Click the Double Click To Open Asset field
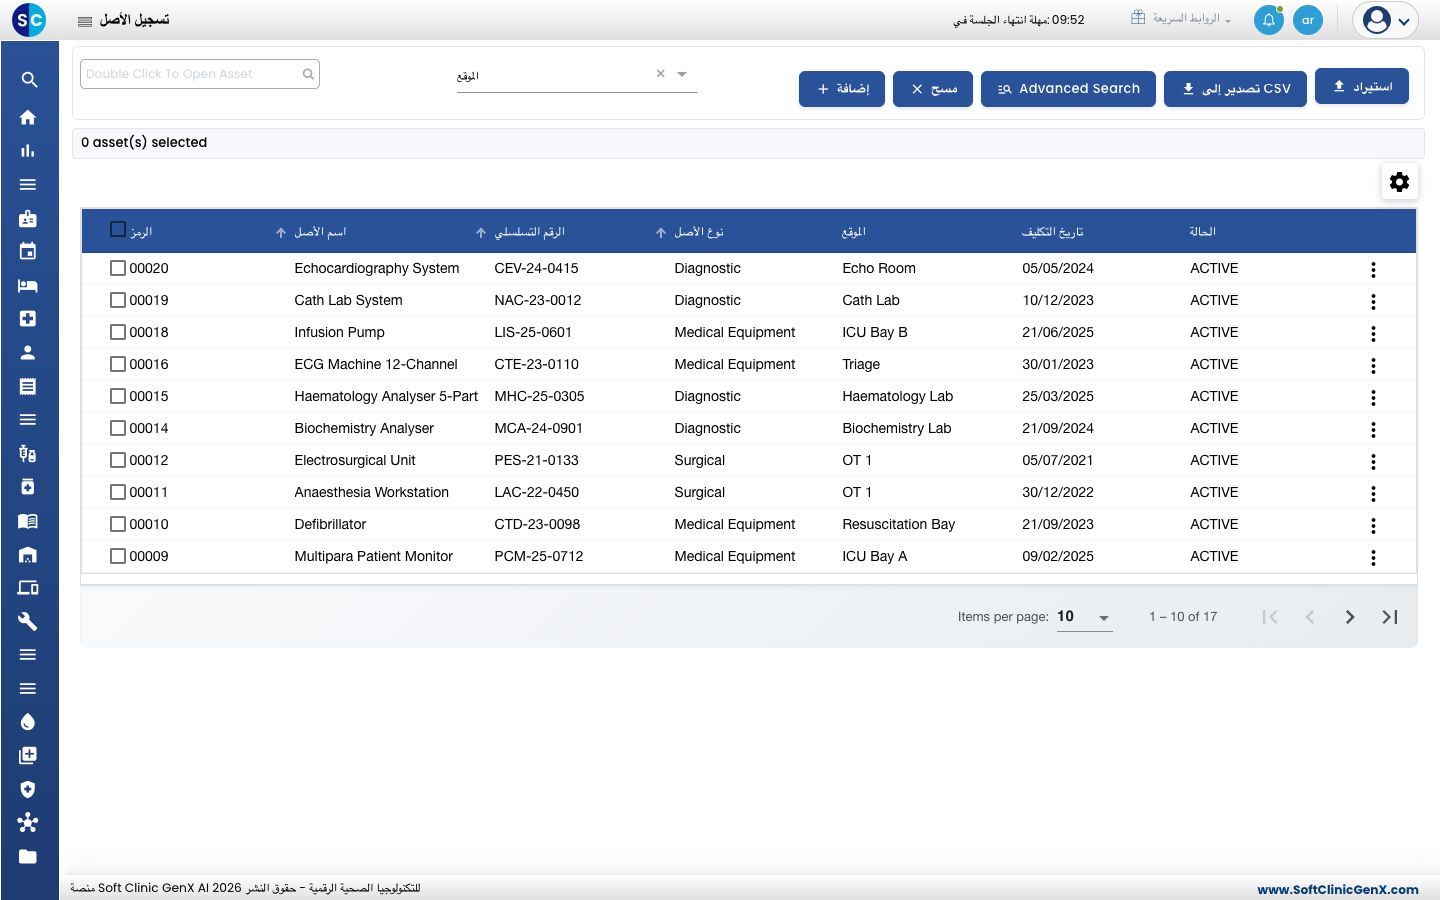Screen dimensions: 1440x900 (200, 74)
